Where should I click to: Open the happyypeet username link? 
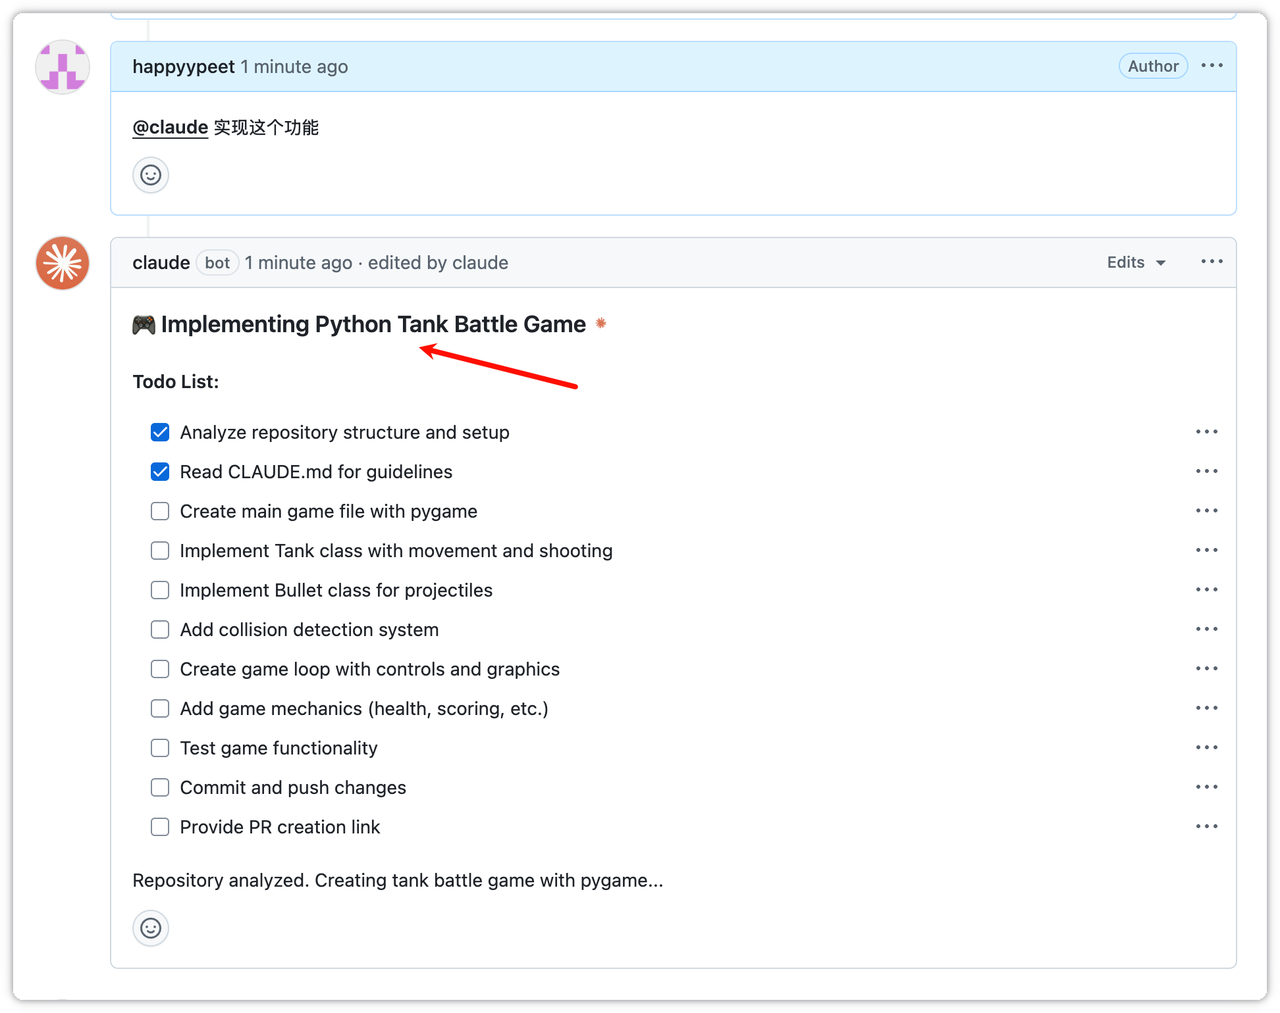click(x=183, y=67)
